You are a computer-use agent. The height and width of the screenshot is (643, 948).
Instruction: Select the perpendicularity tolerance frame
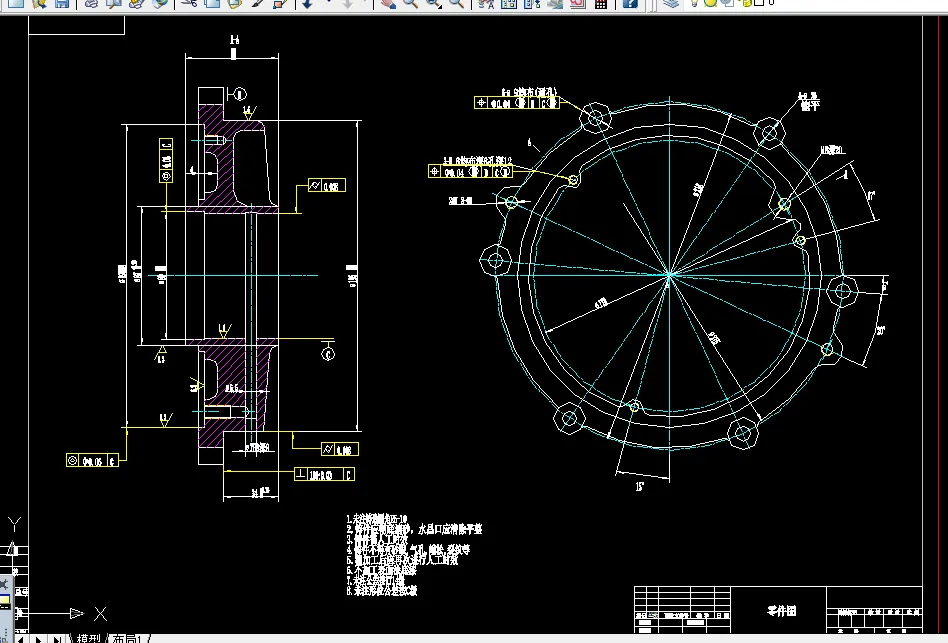point(324,474)
